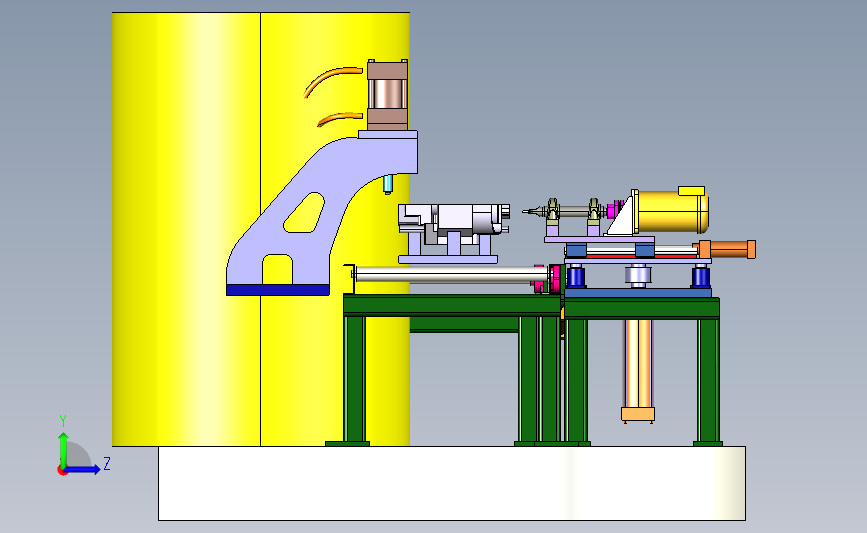Select the lavender plate under spindle bearings
This screenshot has width=867, height=533.
(x=599, y=239)
